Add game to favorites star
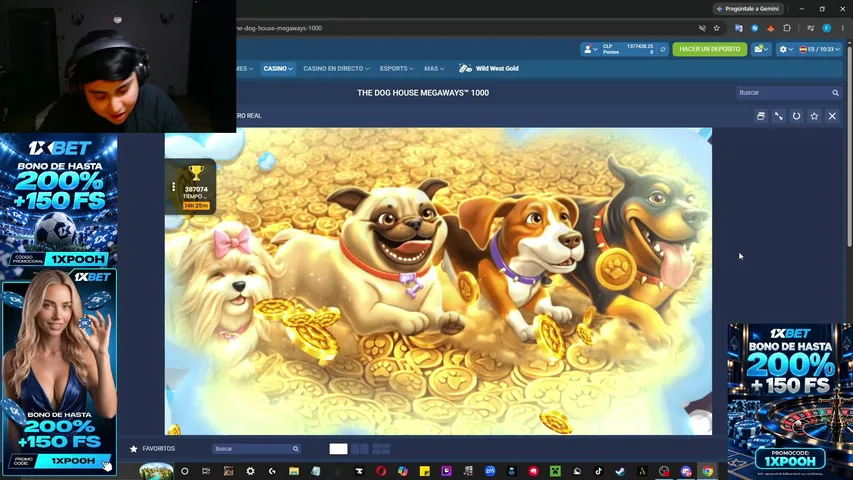Viewport: 853px width, 480px height. pyautogui.click(x=814, y=116)
